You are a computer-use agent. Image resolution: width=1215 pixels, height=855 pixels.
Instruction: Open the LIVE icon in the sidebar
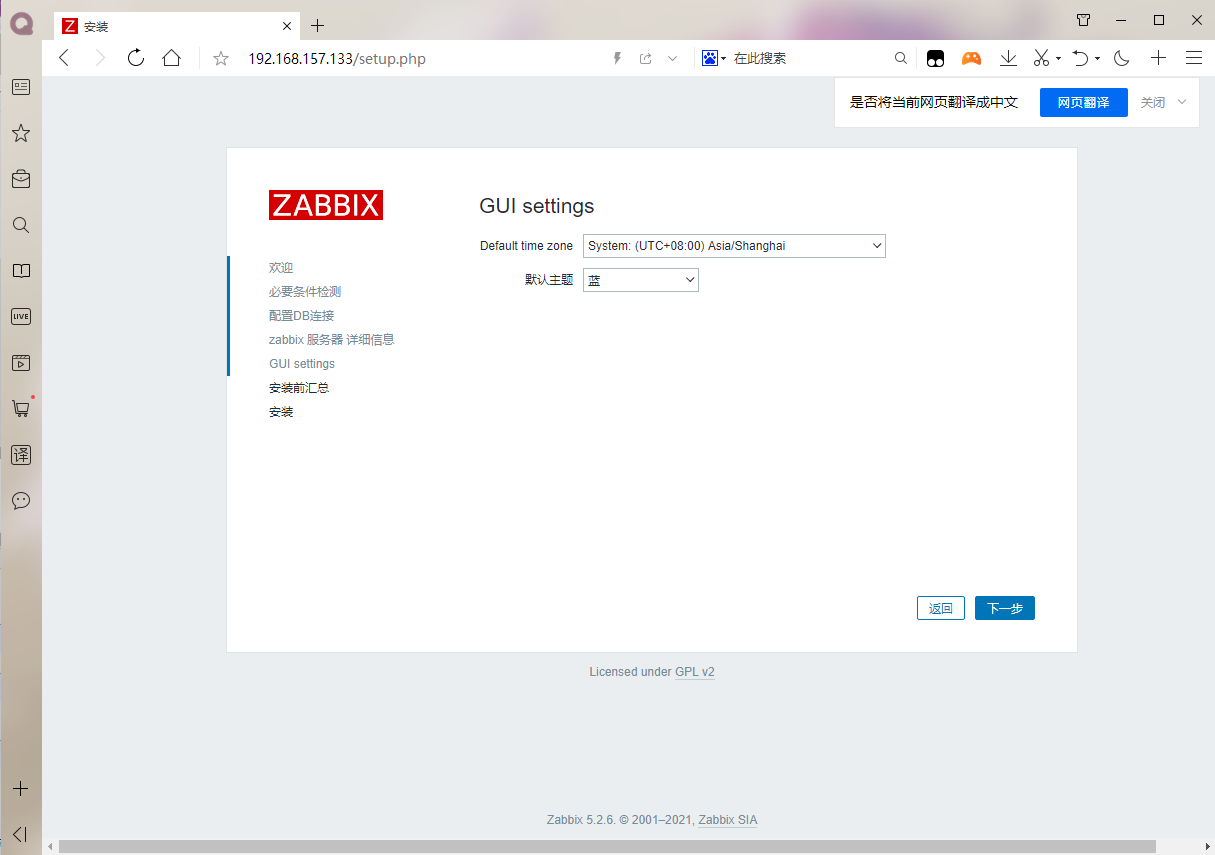(x=21, y=317)
